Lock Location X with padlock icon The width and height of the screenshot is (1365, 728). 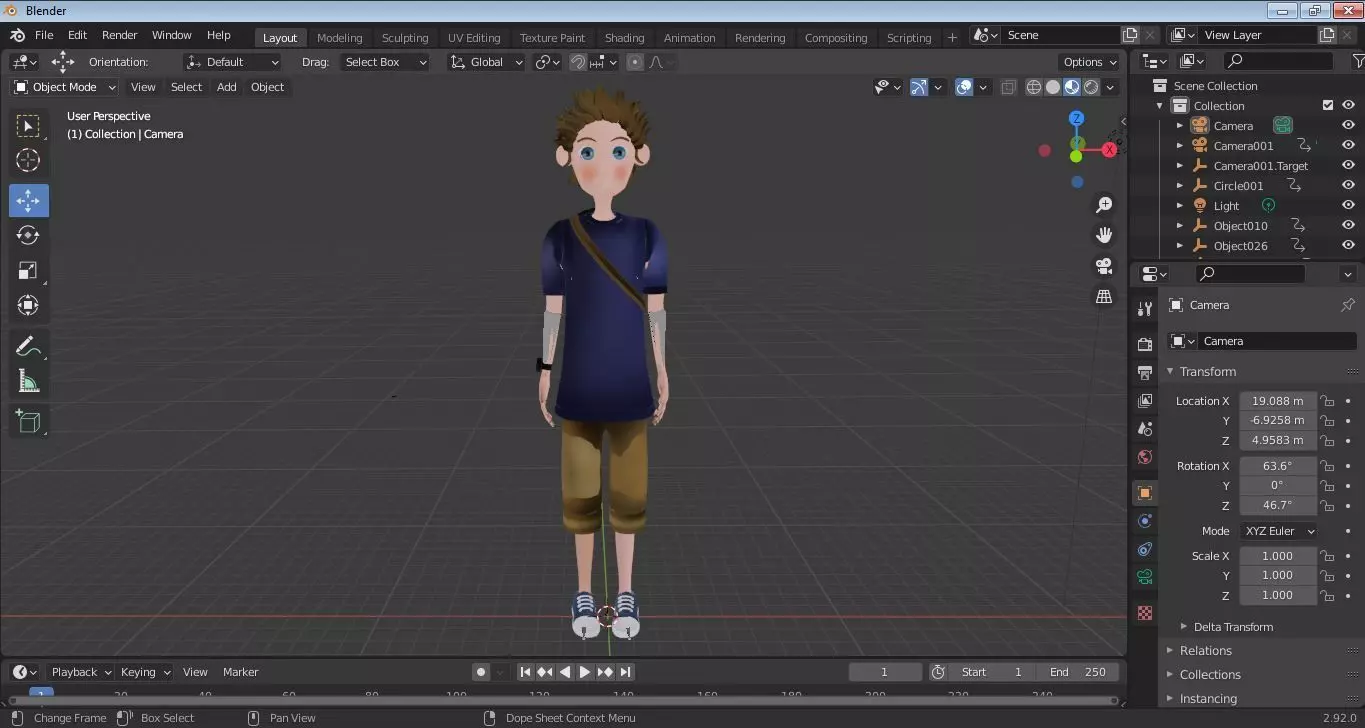click(1327, 401)
